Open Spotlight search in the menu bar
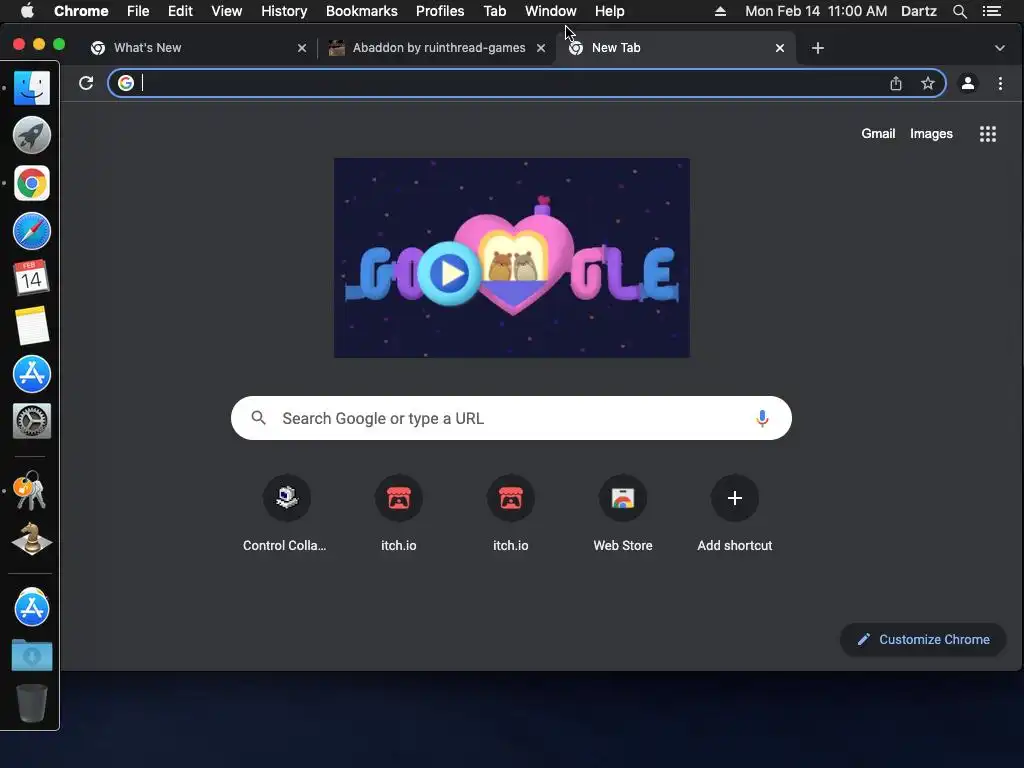 click(959, 11)
